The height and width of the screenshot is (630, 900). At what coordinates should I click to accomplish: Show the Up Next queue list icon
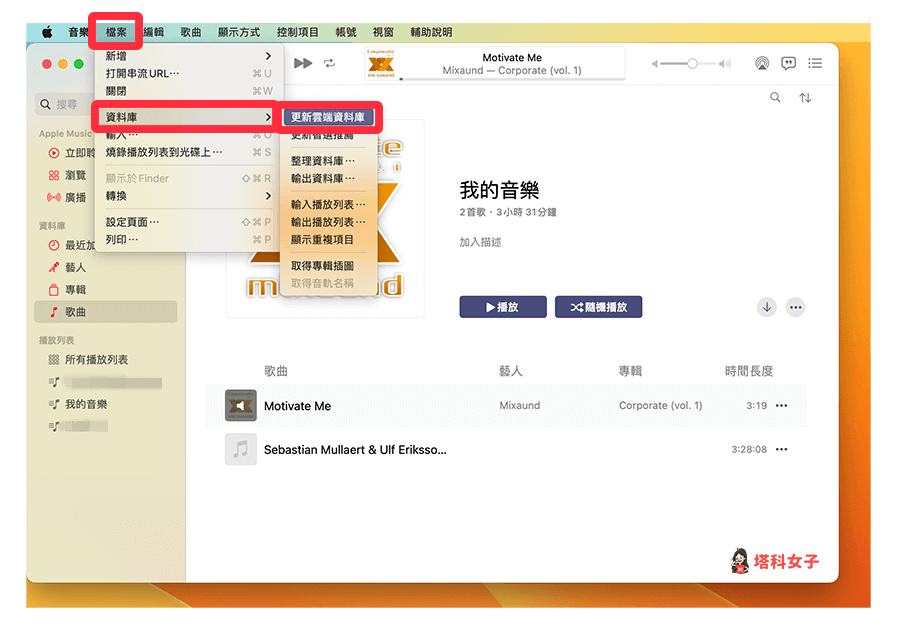tap(815, 63)
